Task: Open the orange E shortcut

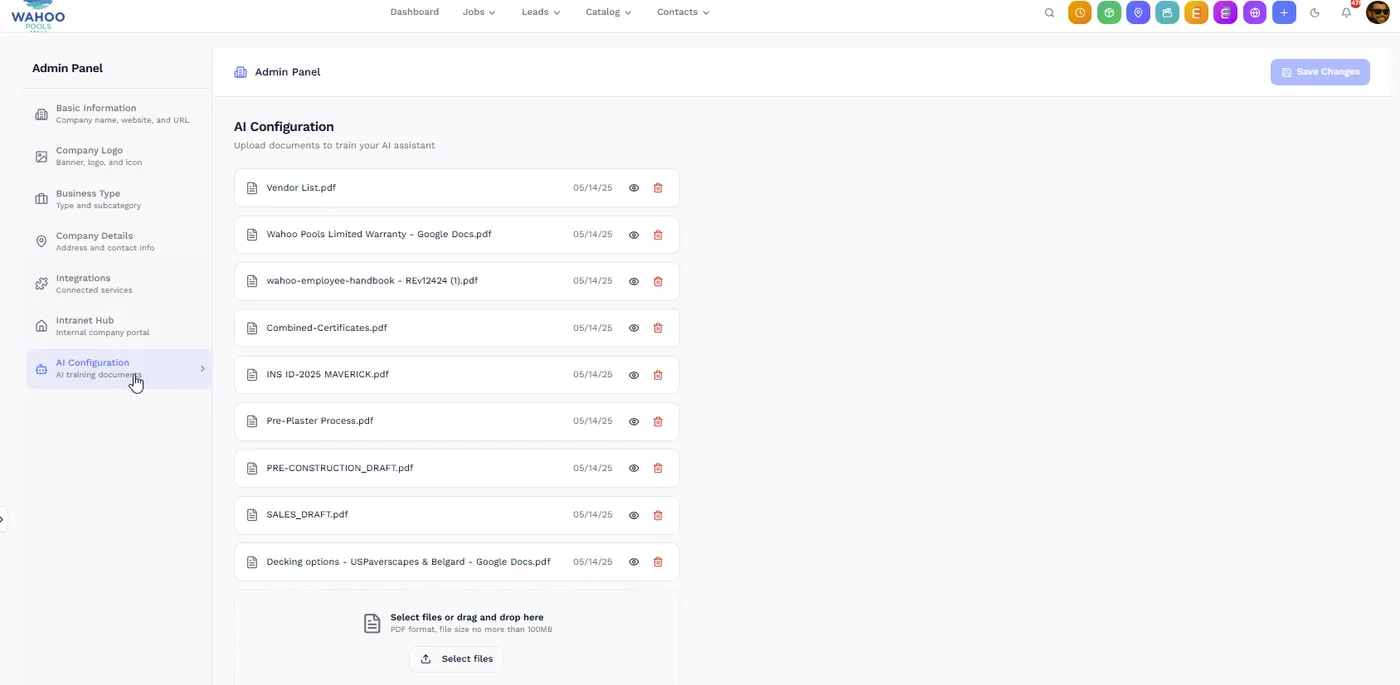Action: [x=1196, y=13]
